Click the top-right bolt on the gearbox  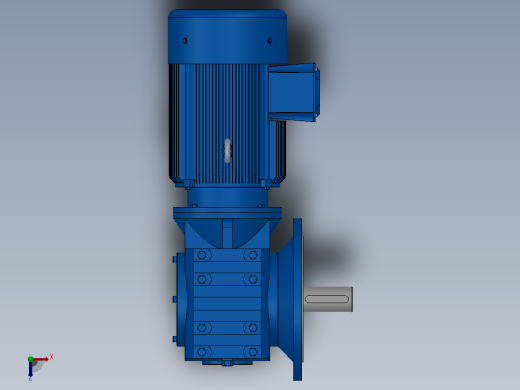pyautogui.click(x=253, y=255)
